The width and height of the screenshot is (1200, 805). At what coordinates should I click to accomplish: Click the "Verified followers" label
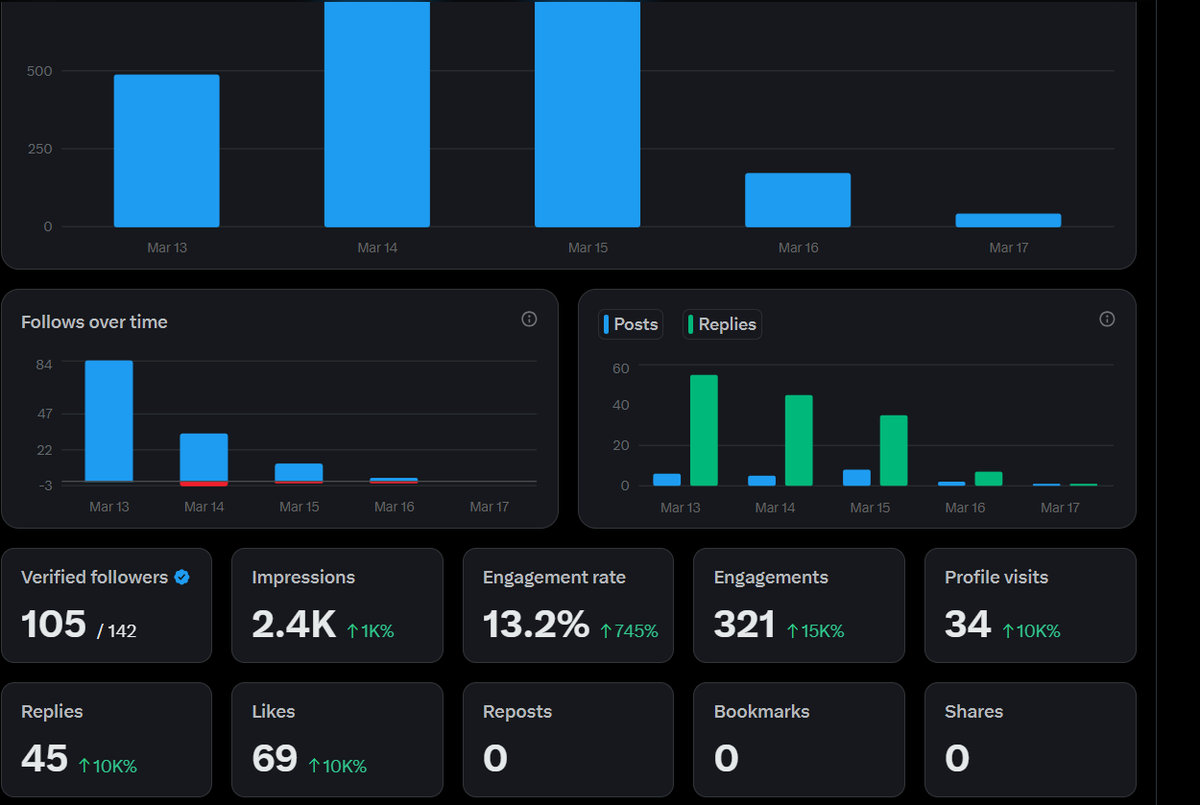(x=95, y=577)
